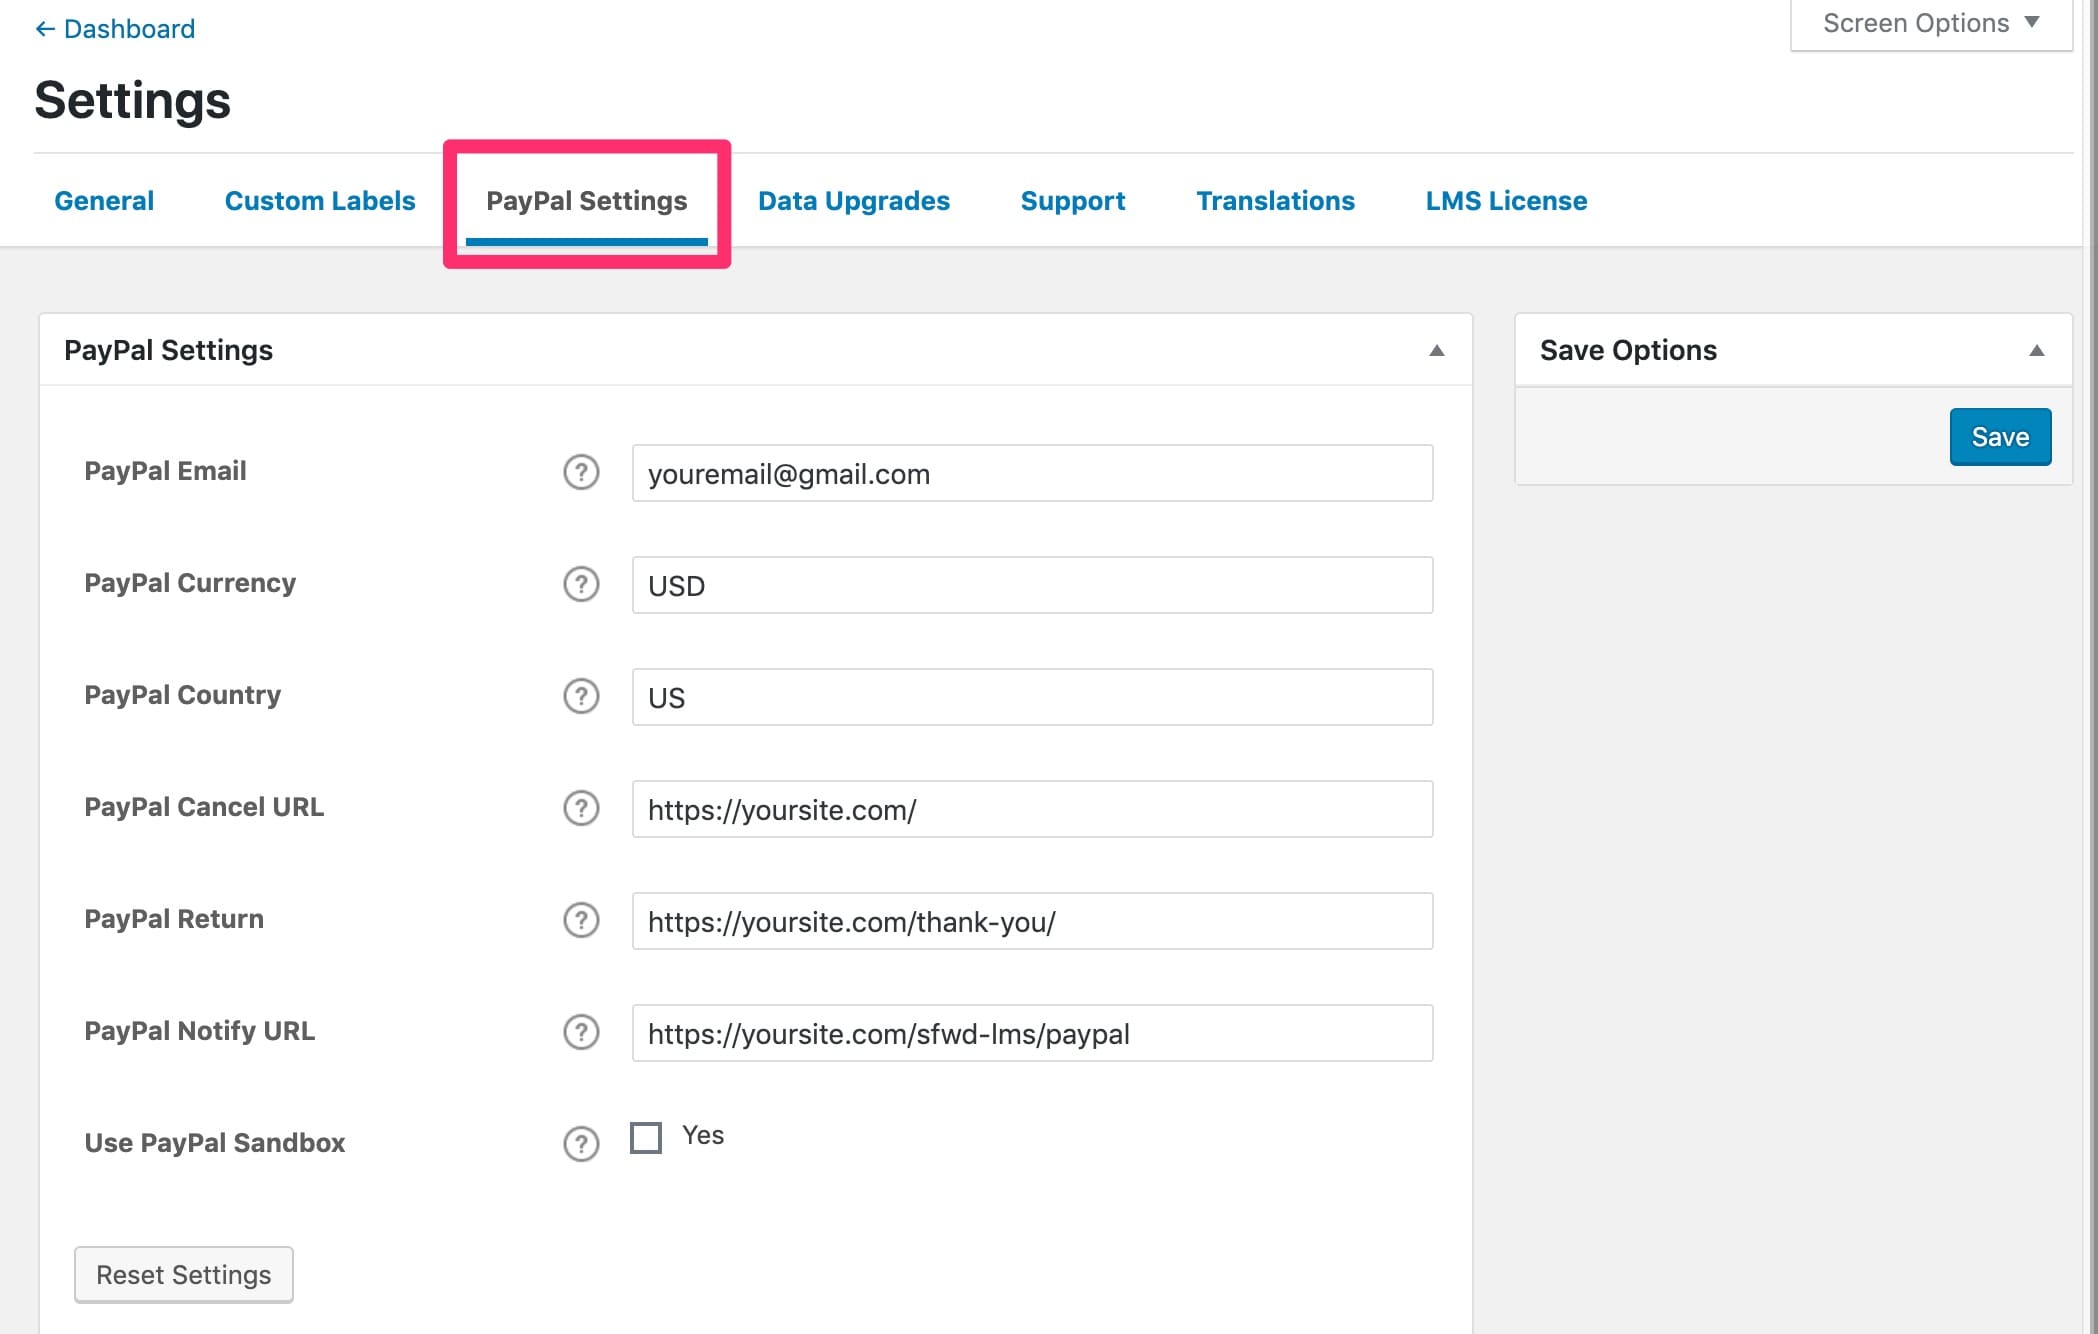Click the PayPal Return label
Viewport: 2098px width, 1334px height.
pyautogui.click(x=174, y=919)
